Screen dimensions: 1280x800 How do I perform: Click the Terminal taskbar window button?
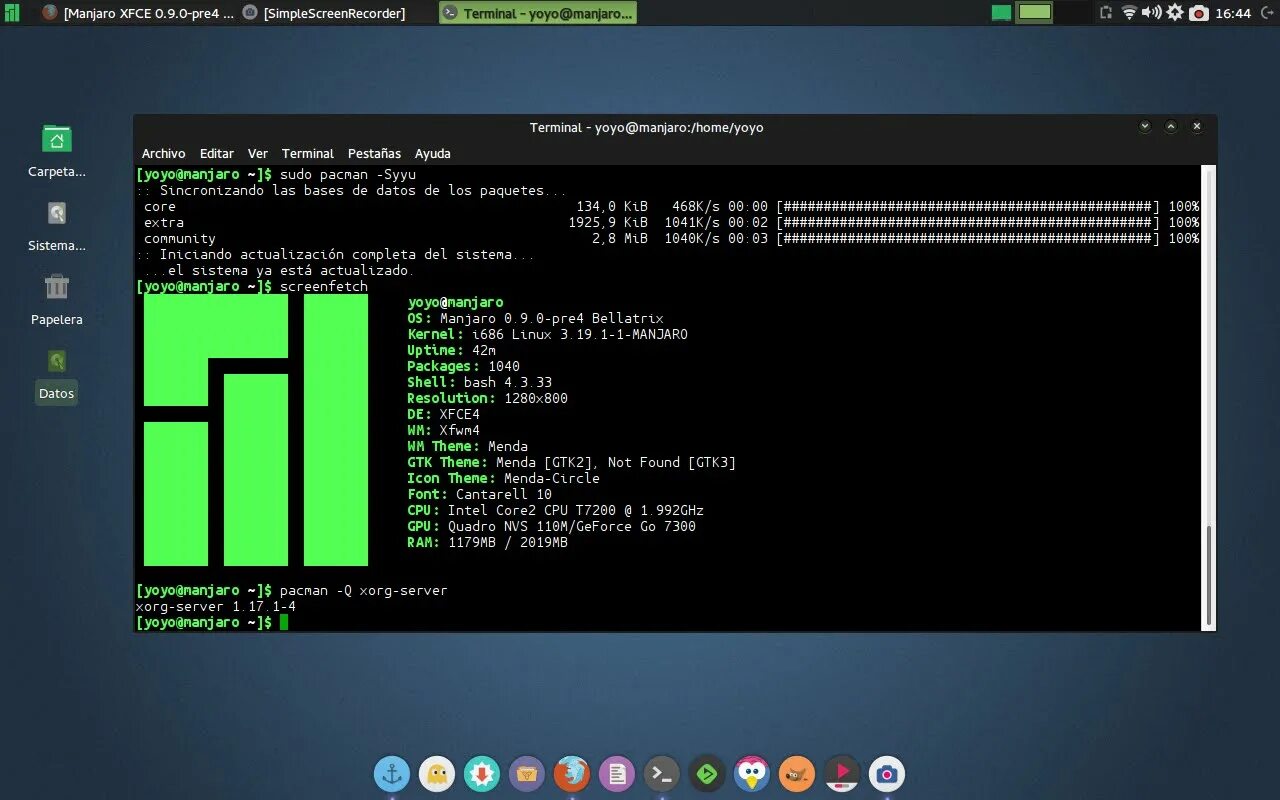tap(538, 13)
